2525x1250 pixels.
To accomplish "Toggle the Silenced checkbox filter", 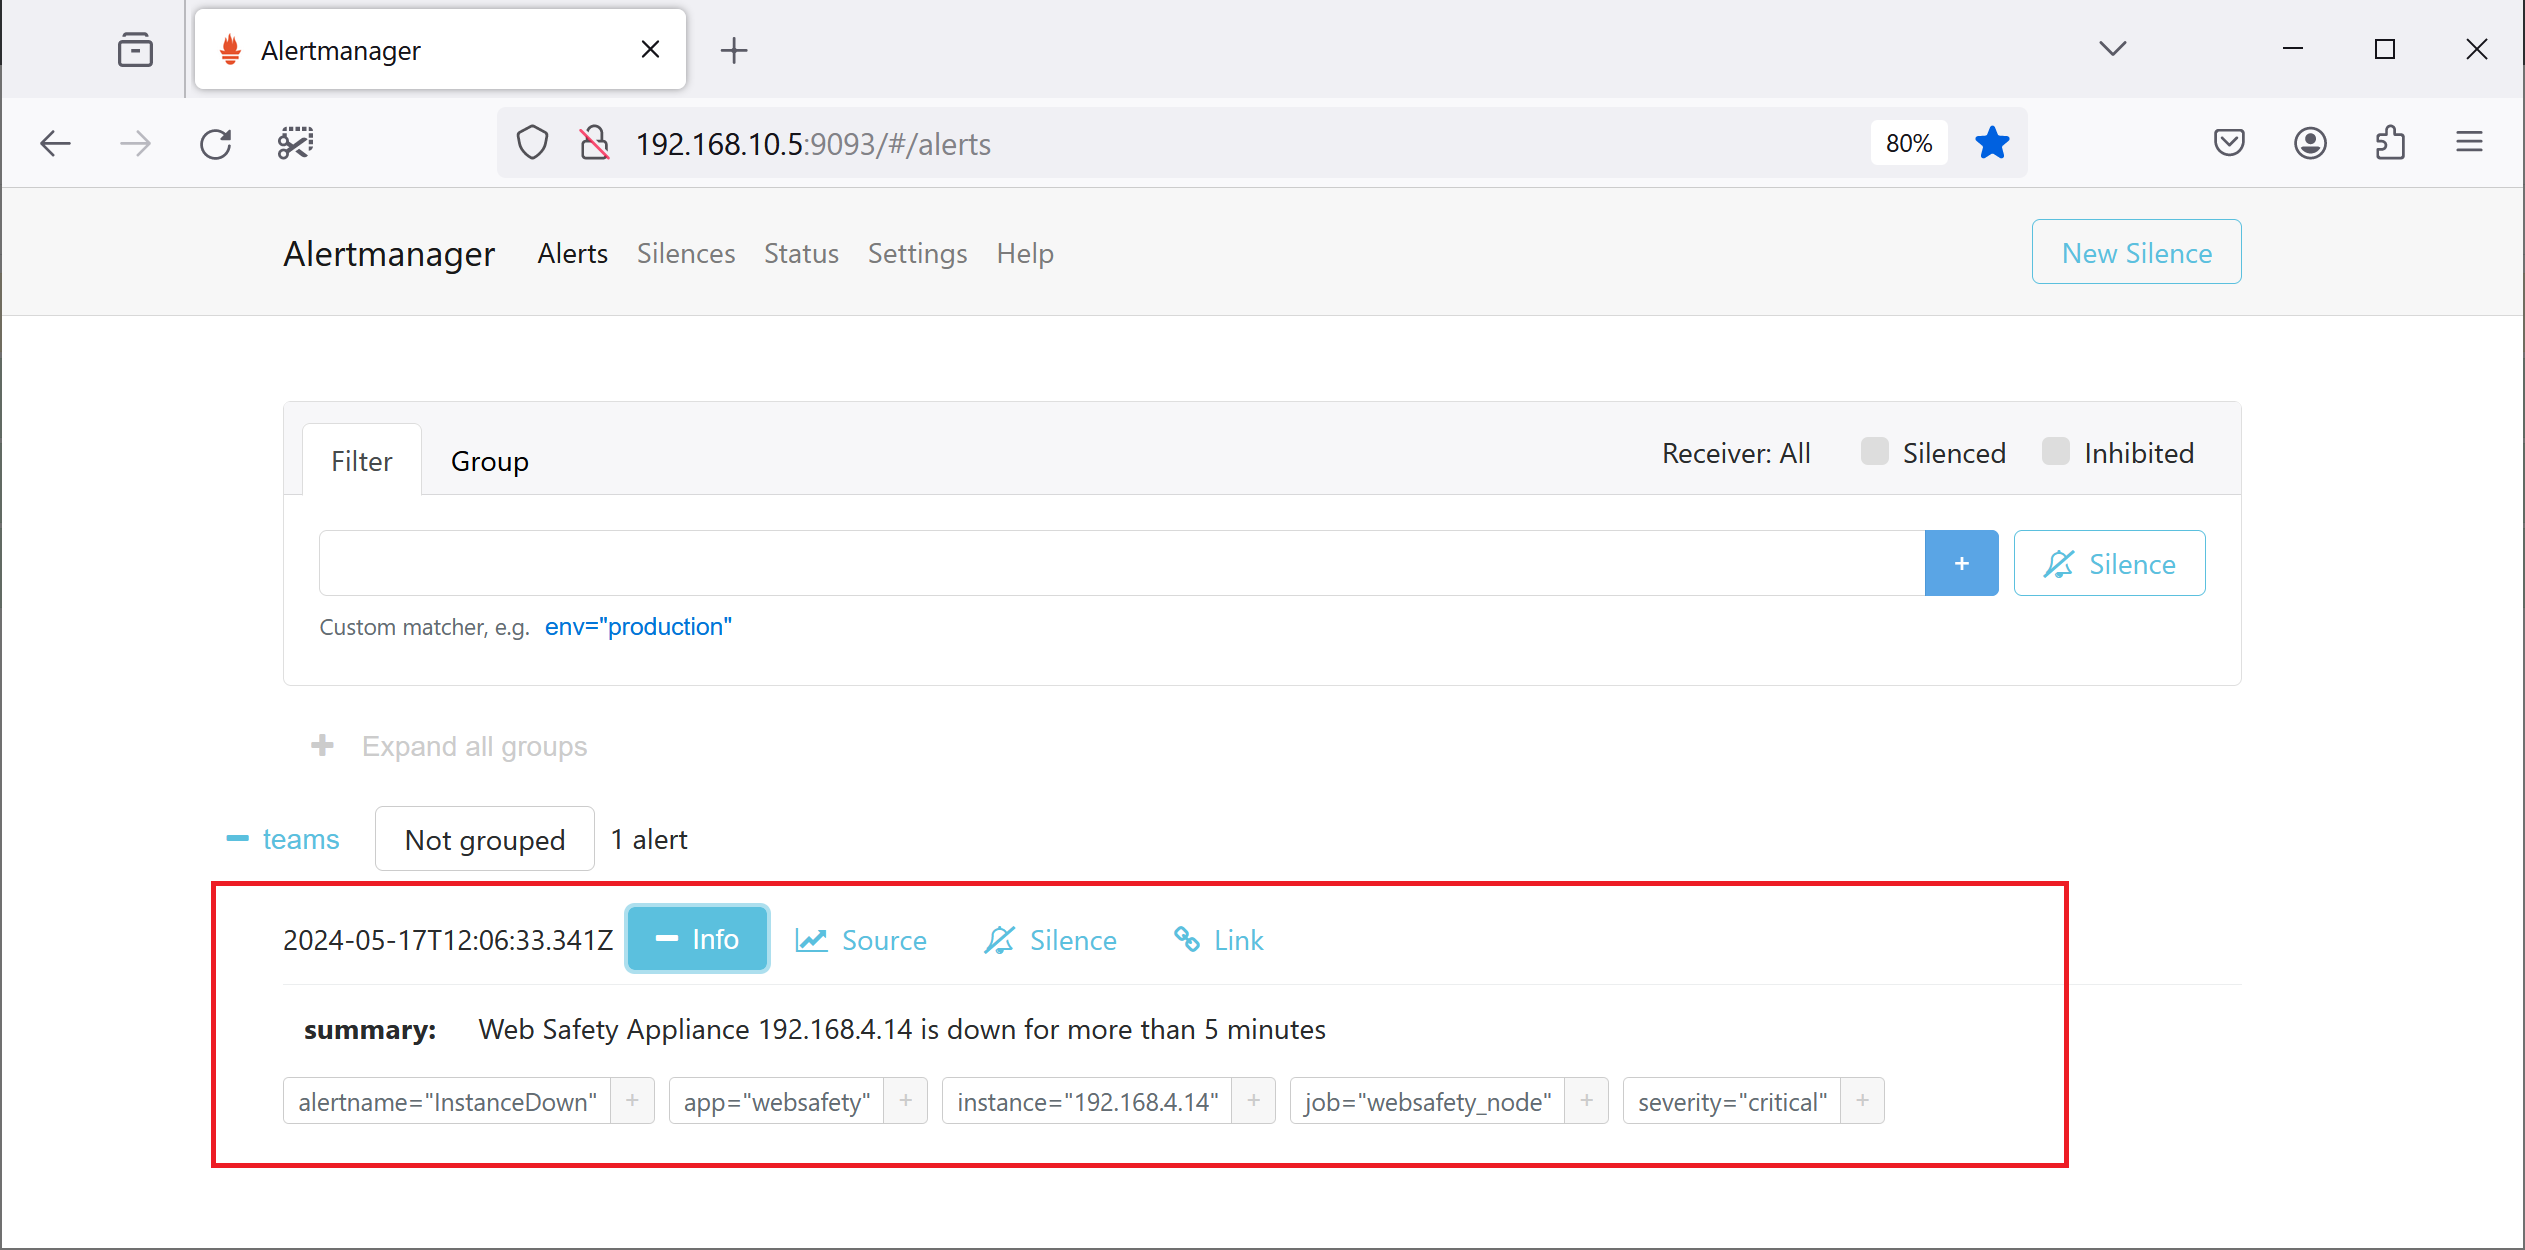I will tap(1873, 453).
